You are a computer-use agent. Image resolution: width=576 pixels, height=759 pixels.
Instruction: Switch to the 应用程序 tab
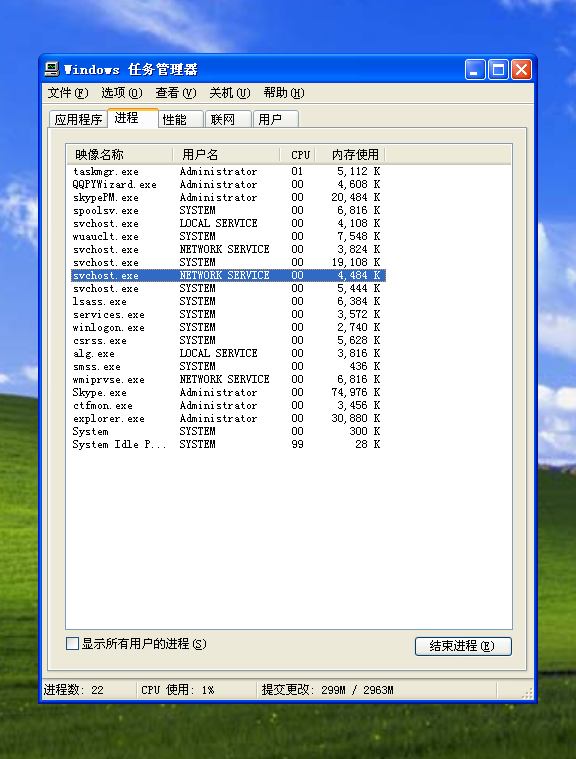pos(78,119)
